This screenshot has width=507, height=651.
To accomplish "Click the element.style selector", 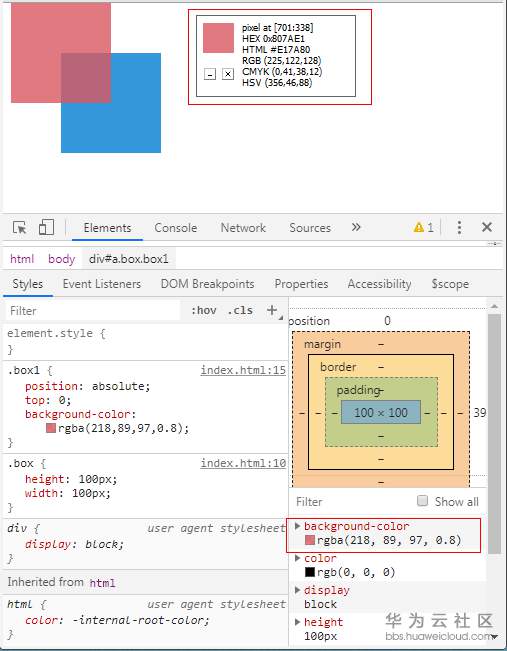I will click(50, 333).
